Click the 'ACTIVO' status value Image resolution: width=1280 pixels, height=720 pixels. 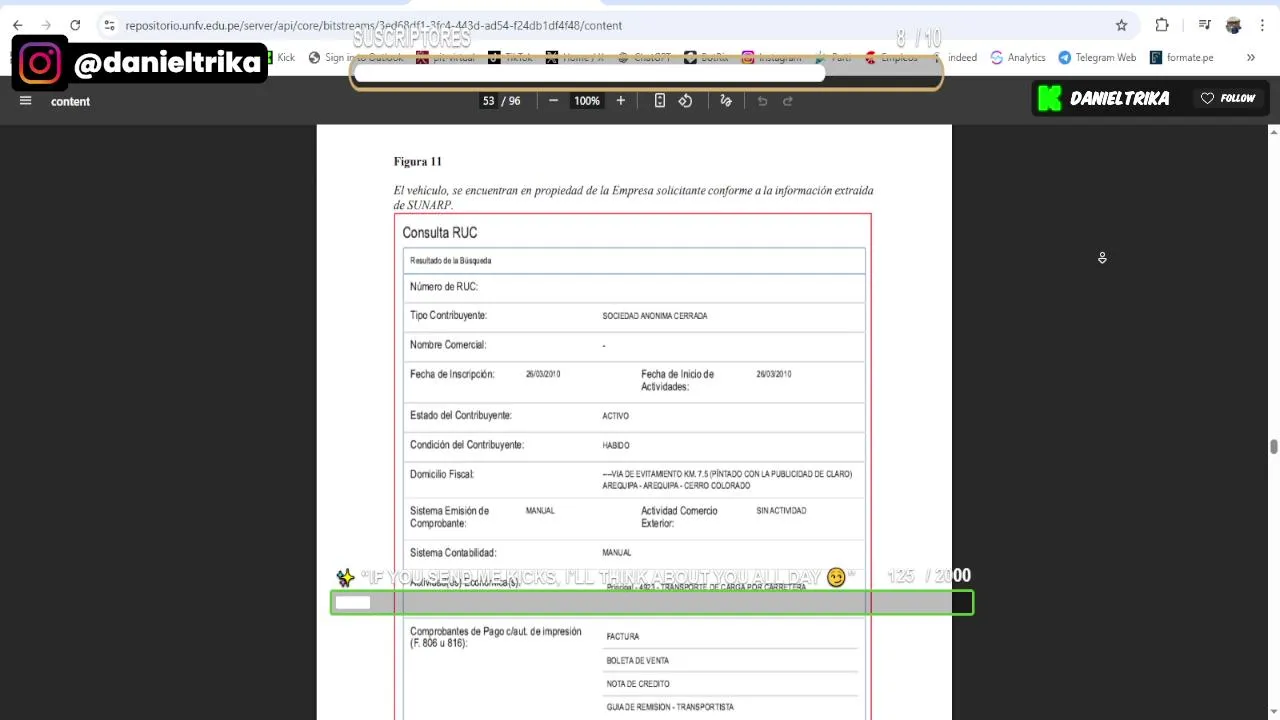click(x=616, y=416)
